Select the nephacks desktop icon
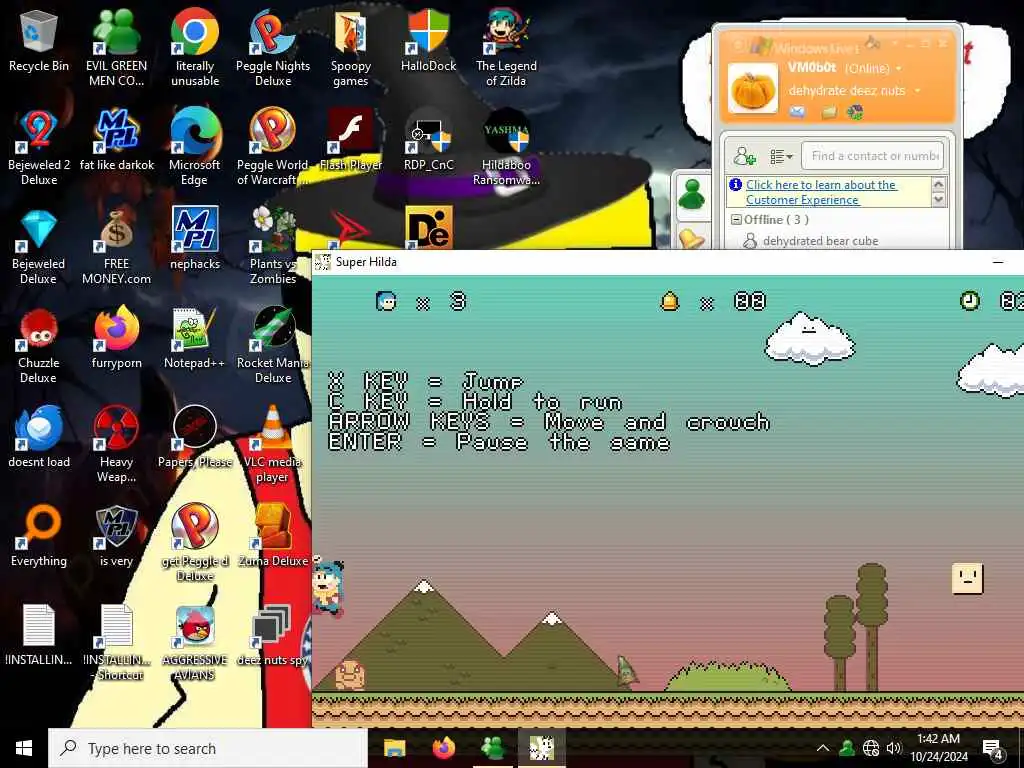 (x=195, y=238)
